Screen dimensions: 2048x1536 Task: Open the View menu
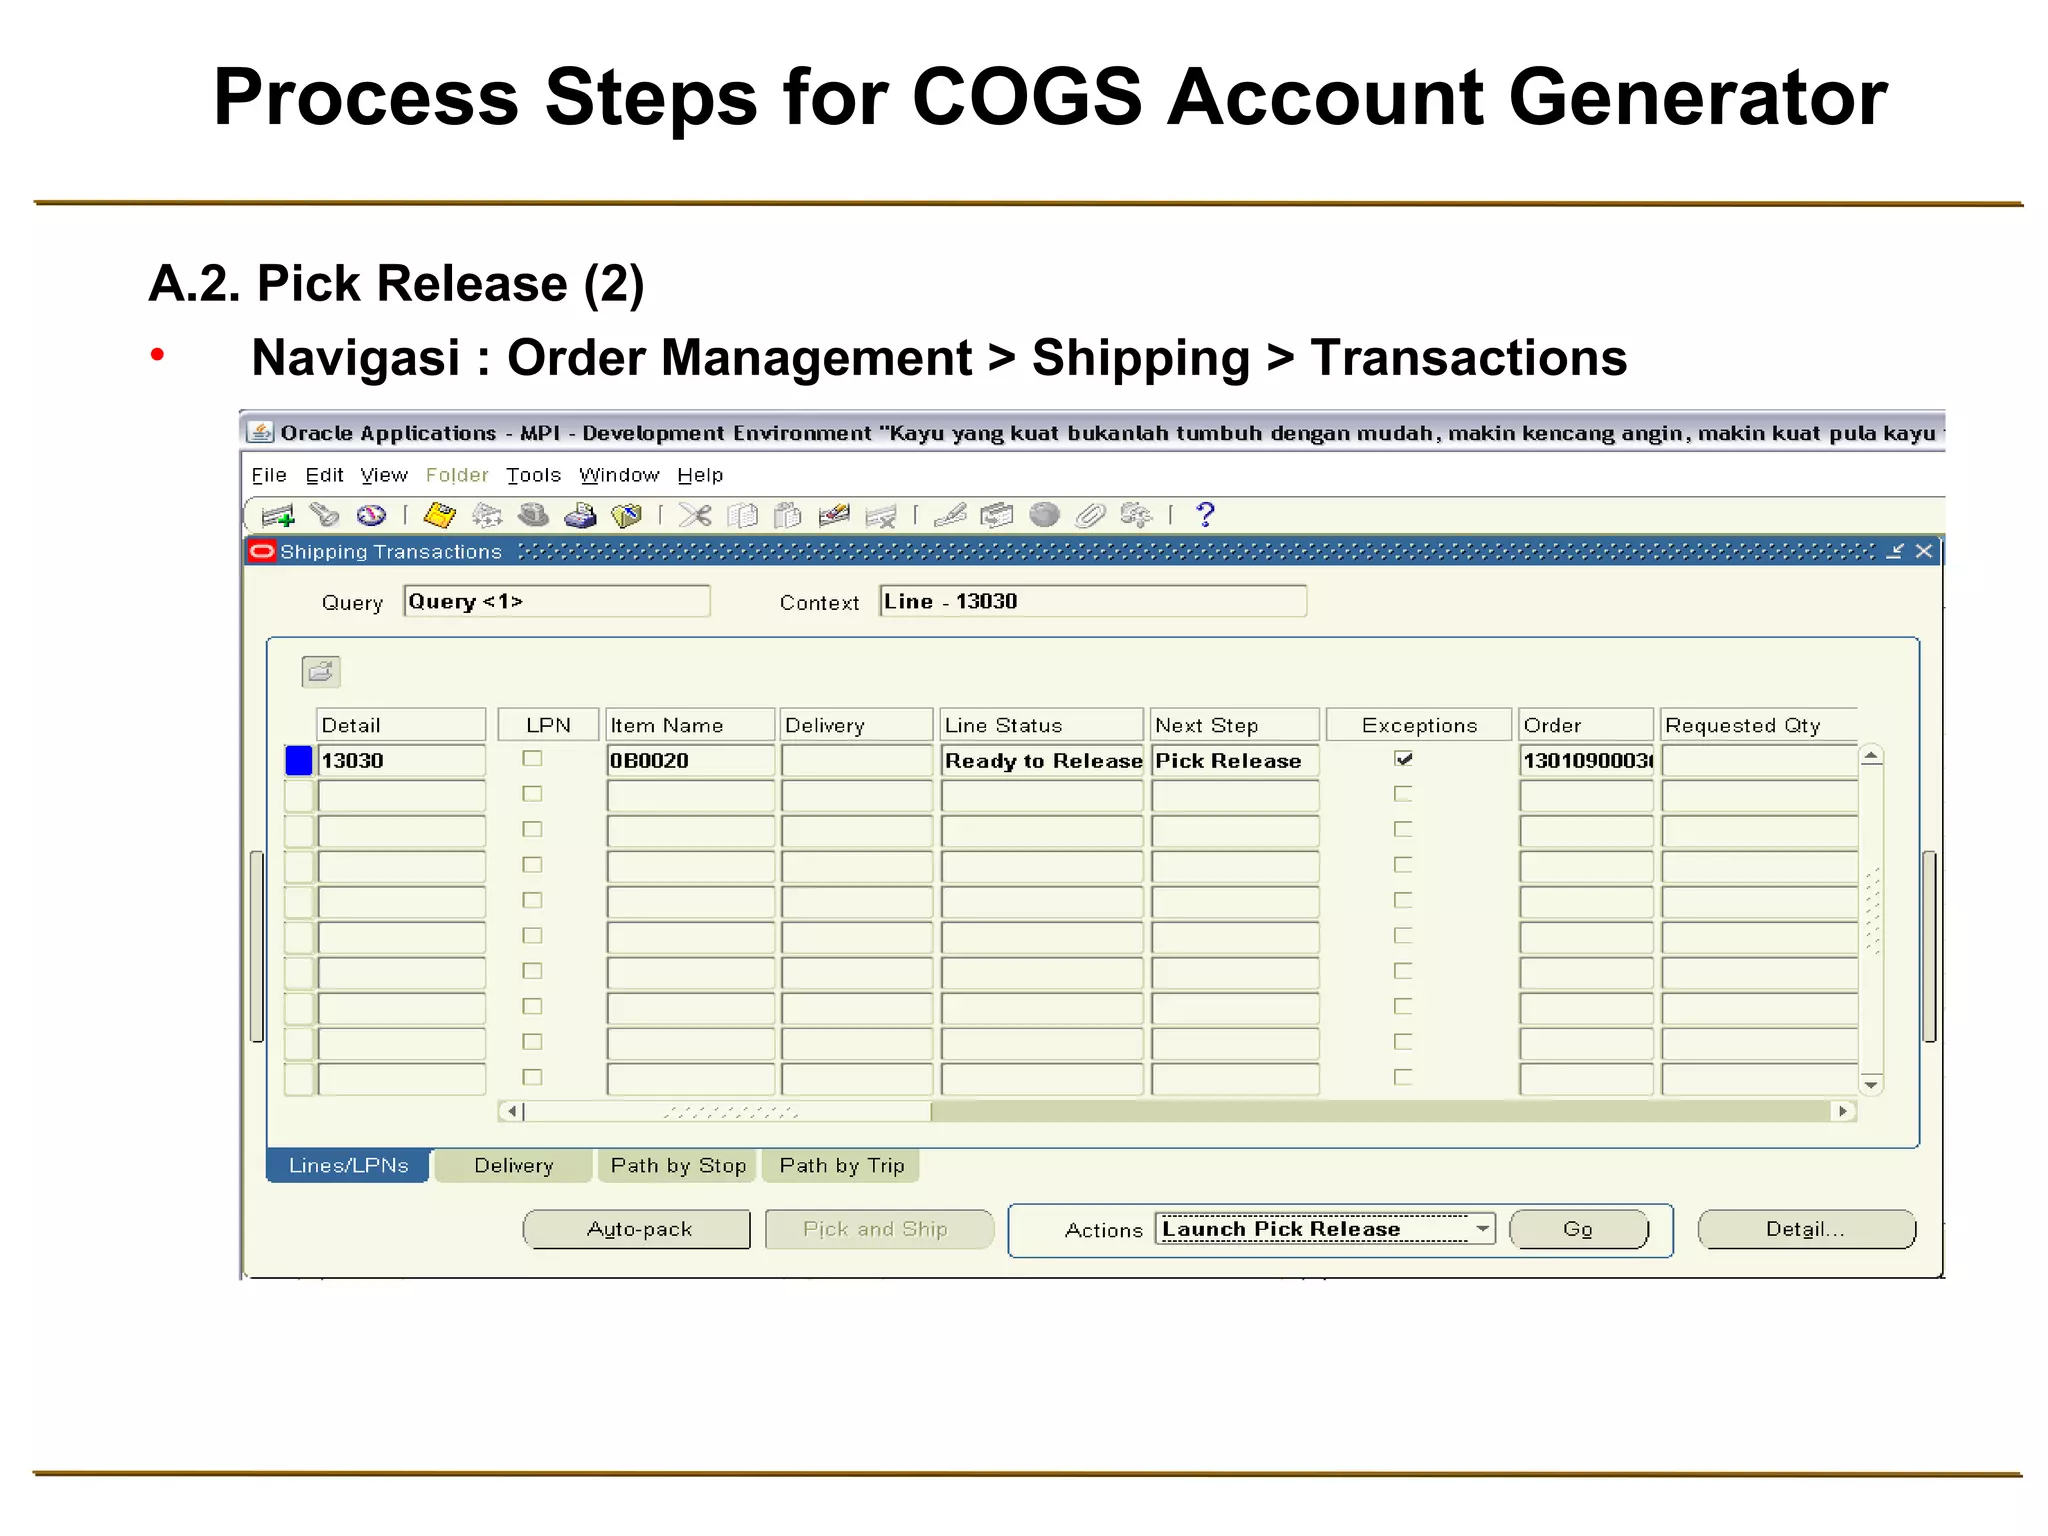(384, 475)
